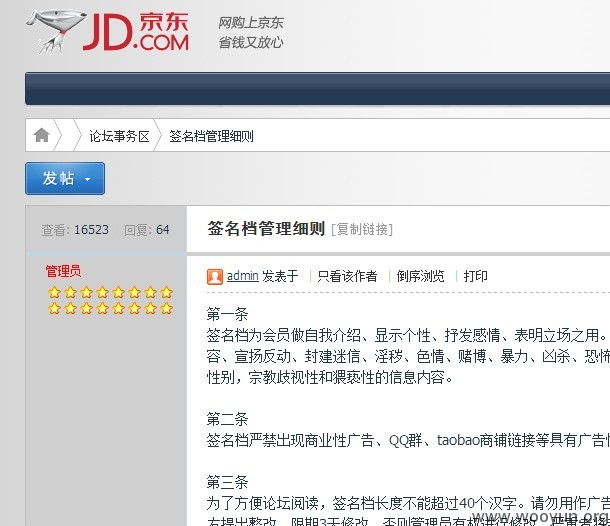Click the 第二条 heading text

[x=227, y=419]
